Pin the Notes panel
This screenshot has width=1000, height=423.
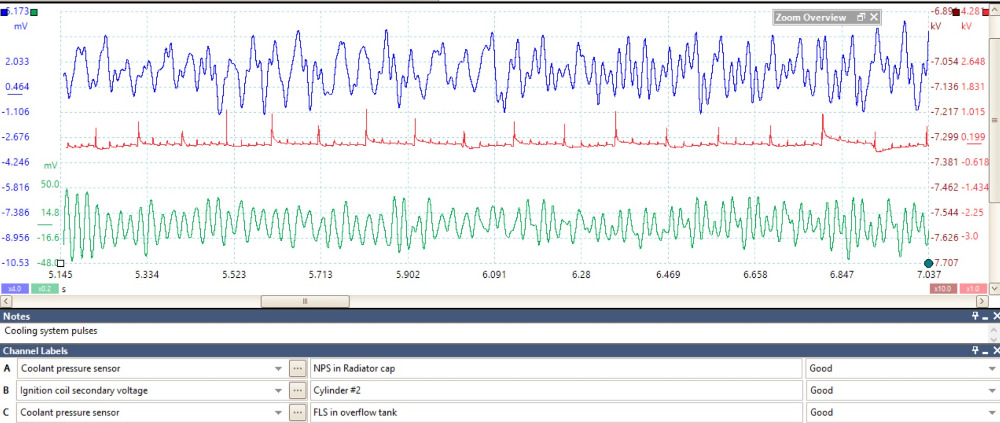980,315
